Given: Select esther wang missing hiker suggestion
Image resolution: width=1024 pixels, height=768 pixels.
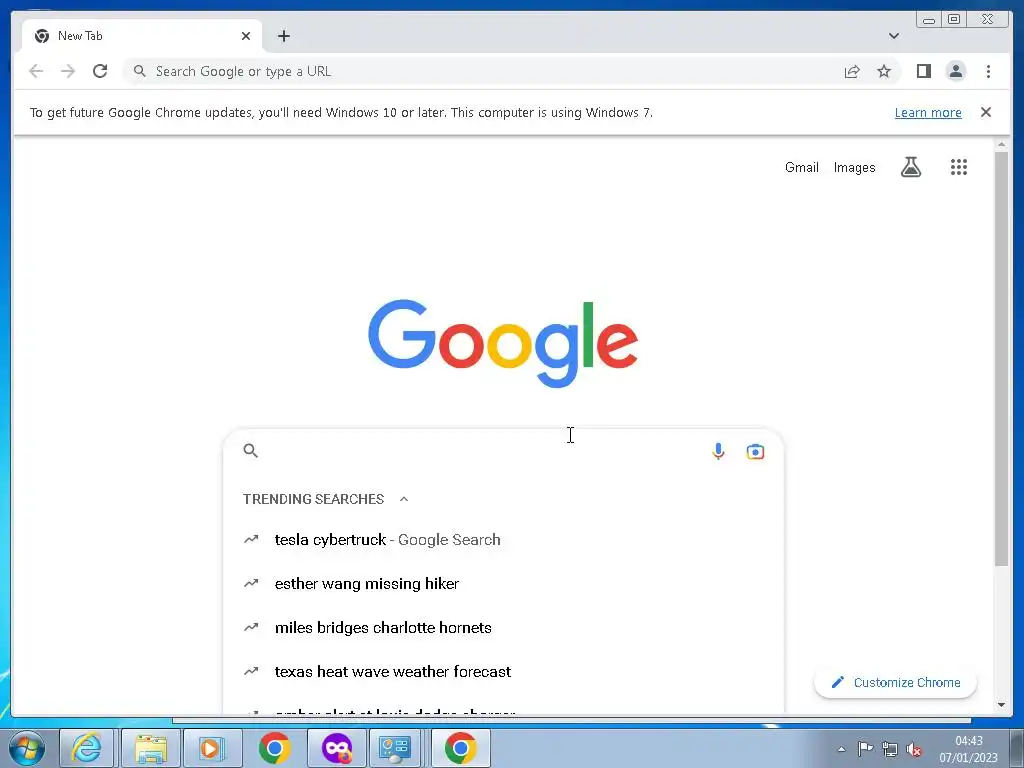Looking at the screenshot, I should (x=503, y=584).
